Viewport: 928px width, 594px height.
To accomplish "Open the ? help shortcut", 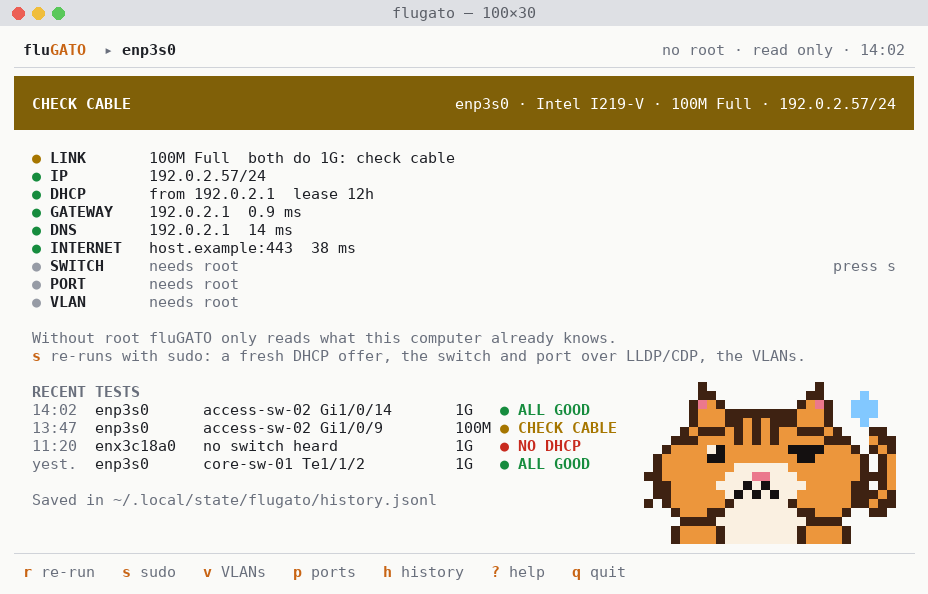I will [518, 572].
